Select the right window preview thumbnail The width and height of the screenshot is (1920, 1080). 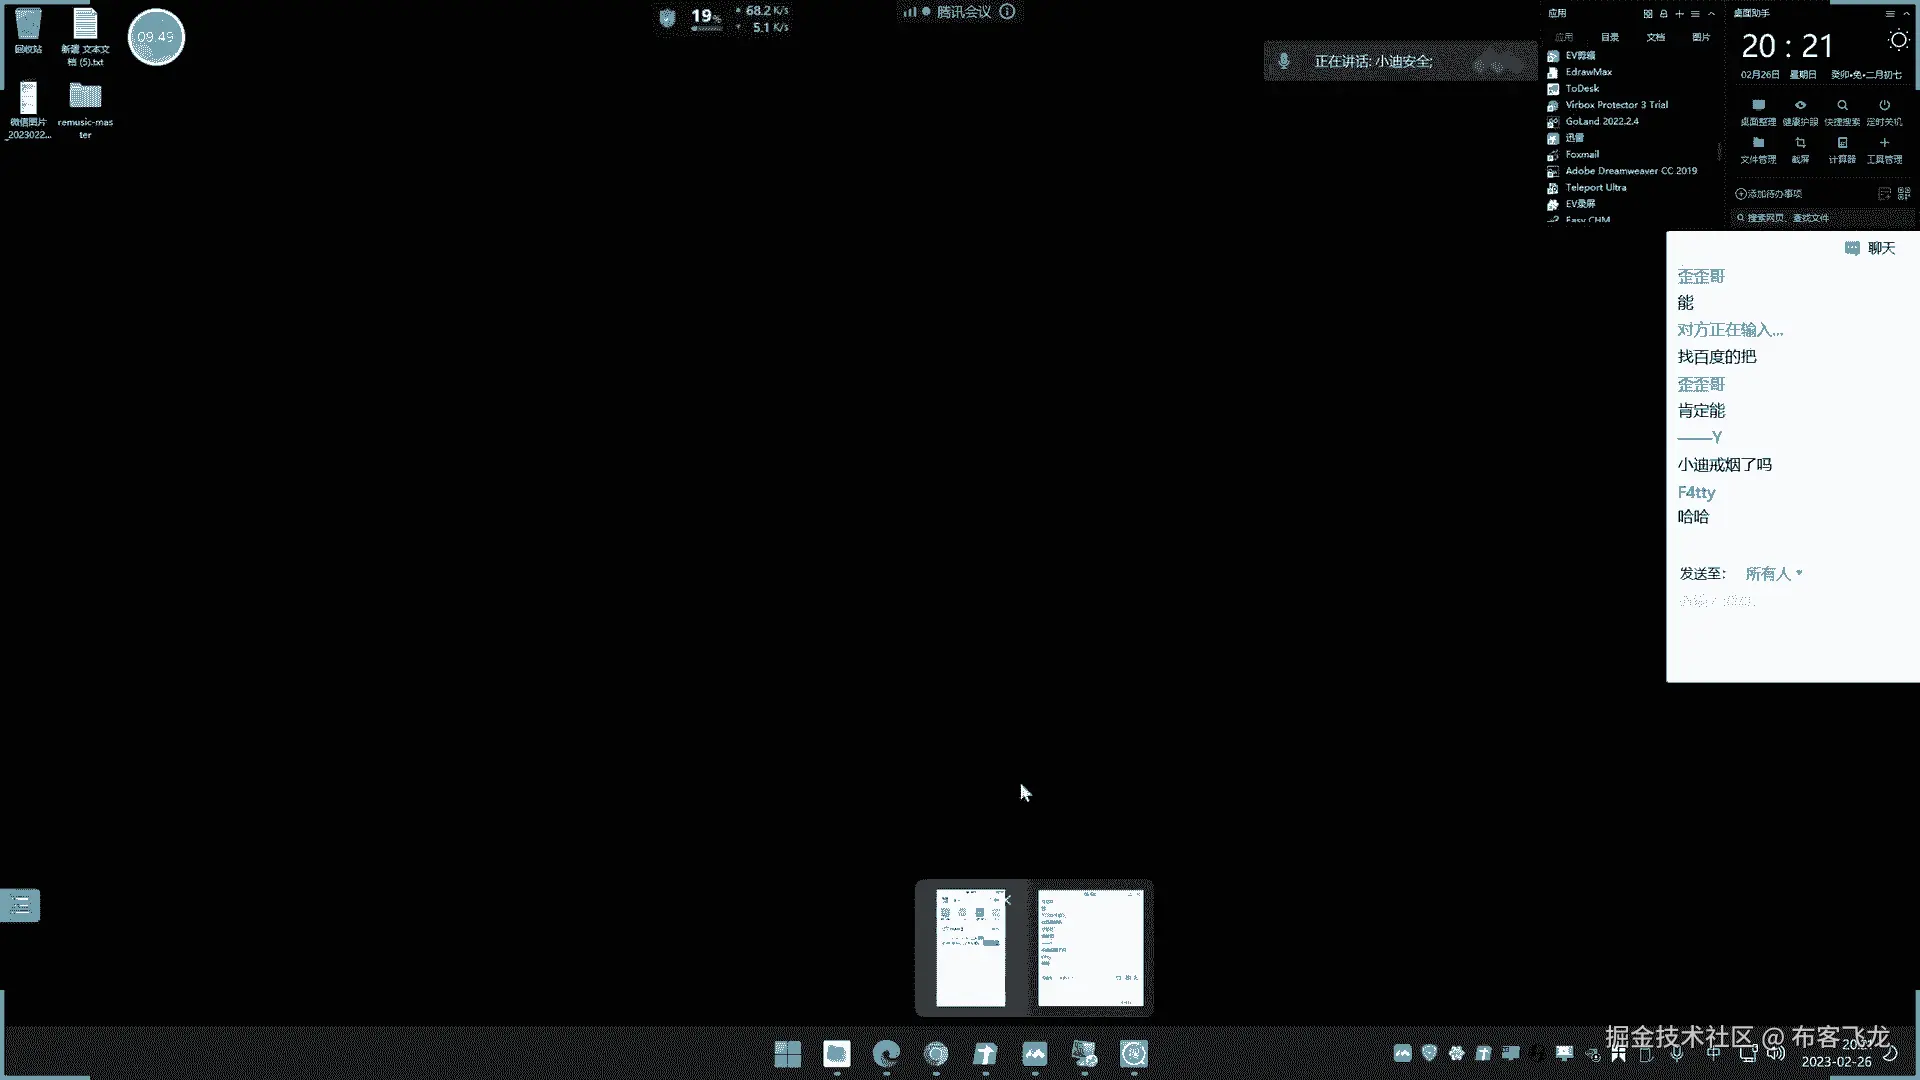pos(1090,948)
